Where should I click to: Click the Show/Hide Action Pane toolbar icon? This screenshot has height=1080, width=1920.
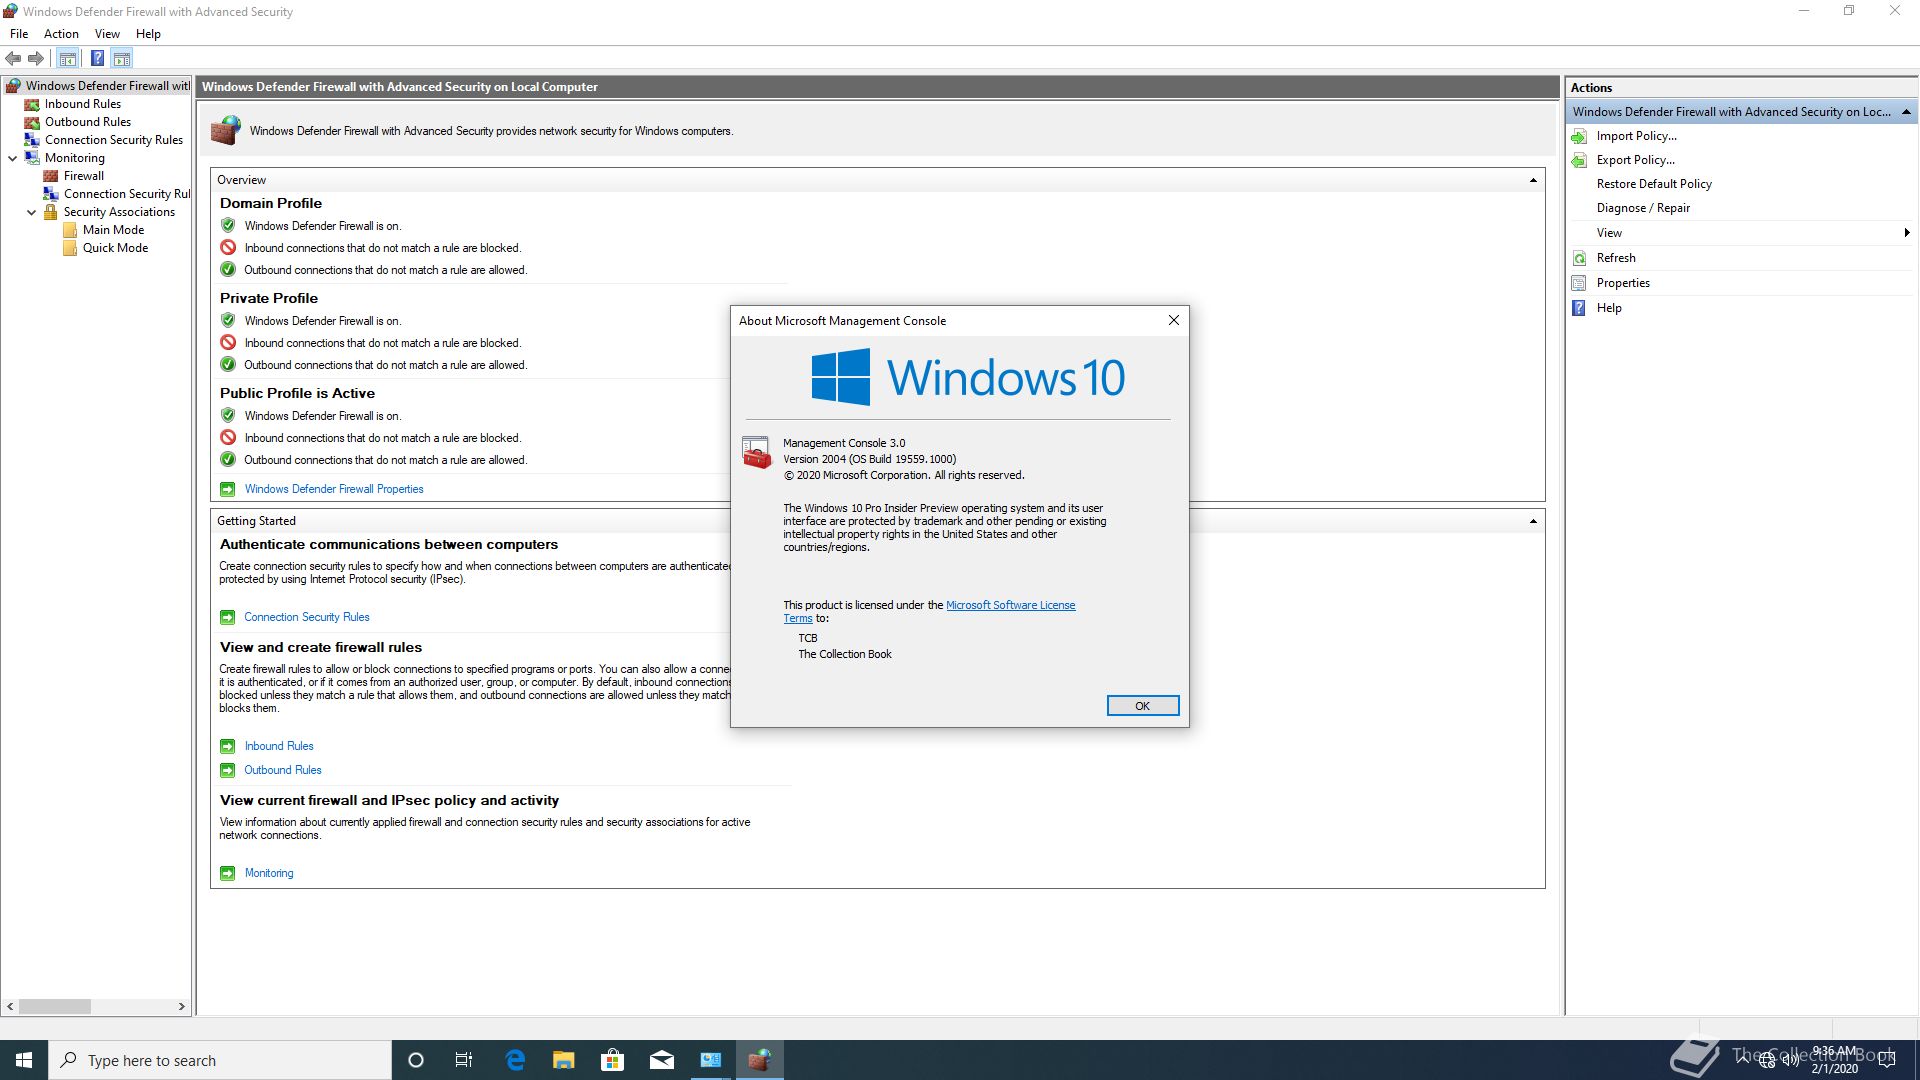[x=122, y=58]
